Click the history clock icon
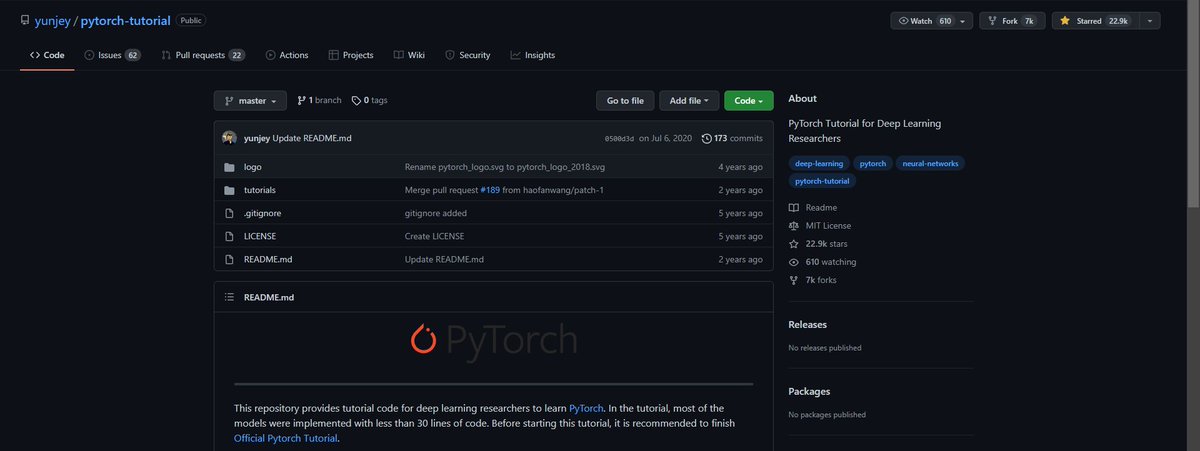Image resolution: width=1200 pixels, height=451 pixels. [707, 138]
